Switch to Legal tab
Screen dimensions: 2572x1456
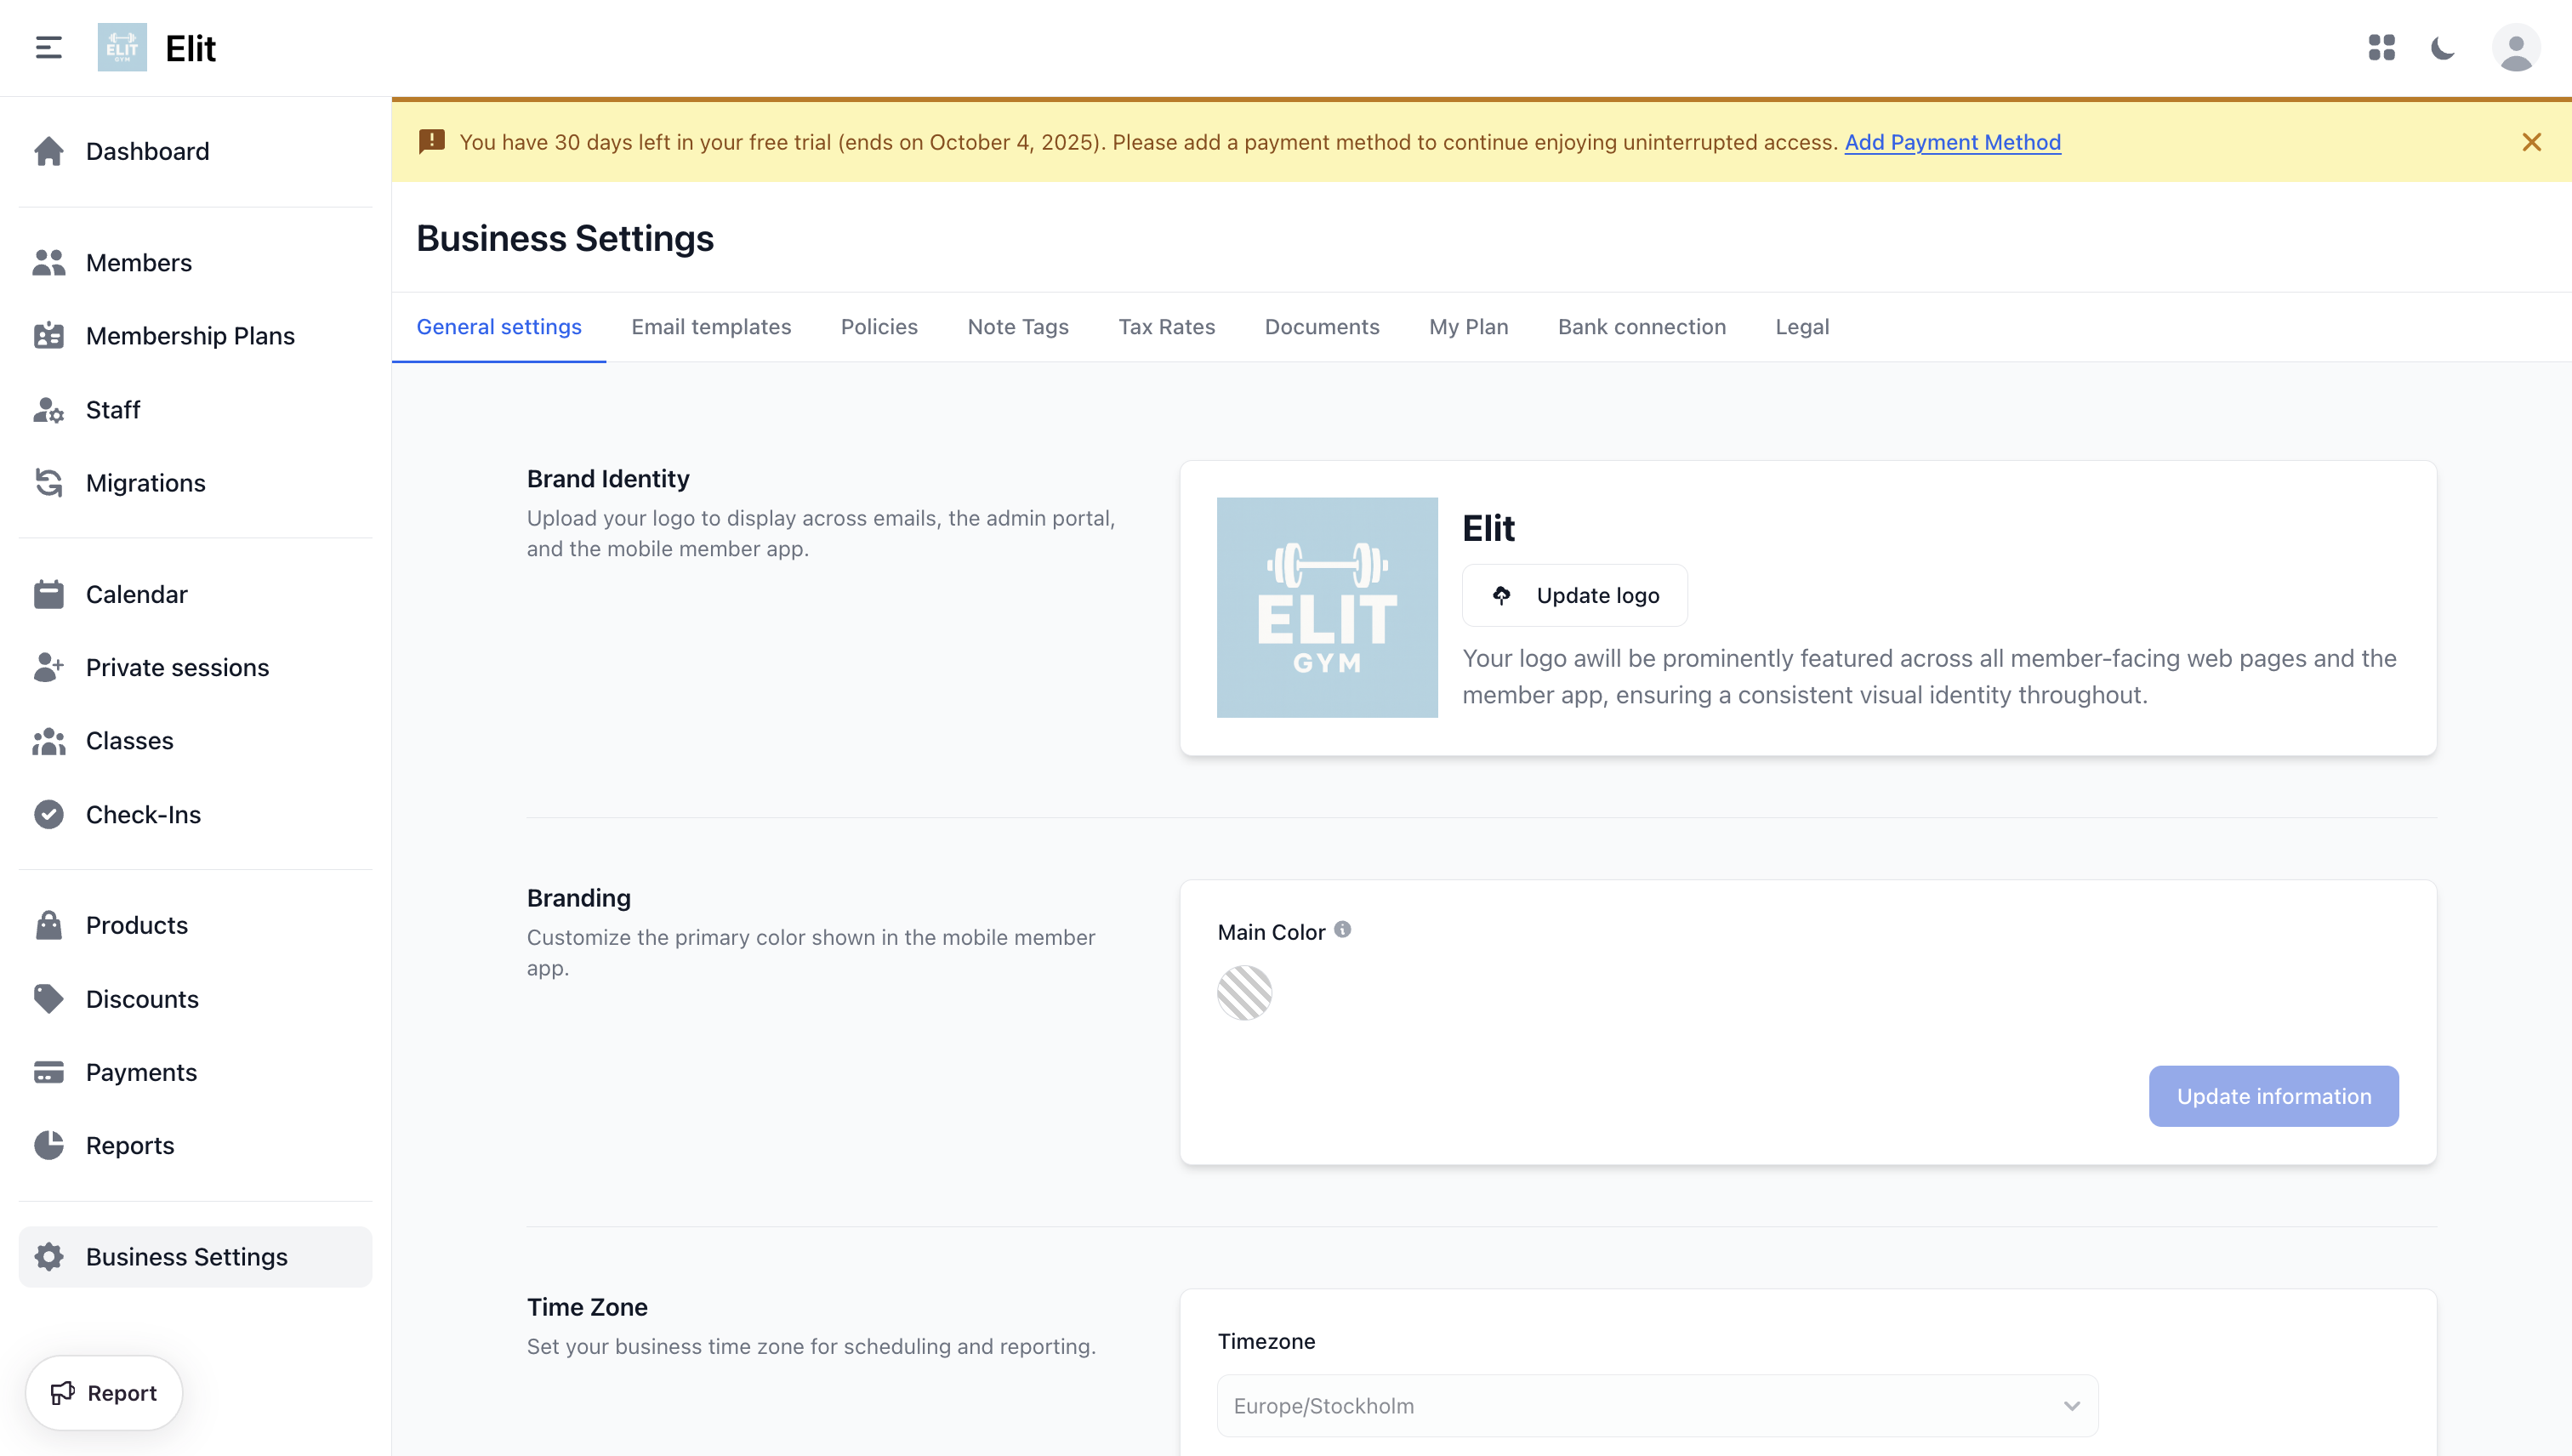tap(1802, 327)
